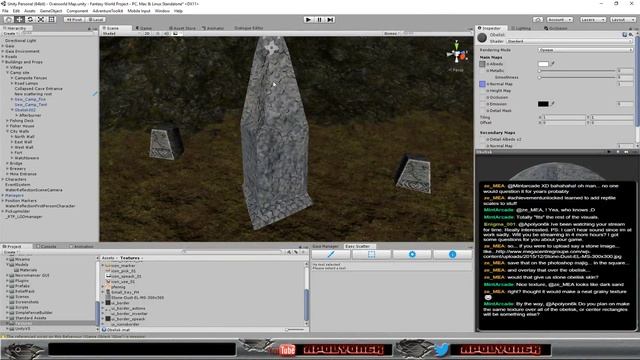The height and width of the screenshot is (360, 640).
Task: Open the Layers dropdown
Action: tap(592, 19)
